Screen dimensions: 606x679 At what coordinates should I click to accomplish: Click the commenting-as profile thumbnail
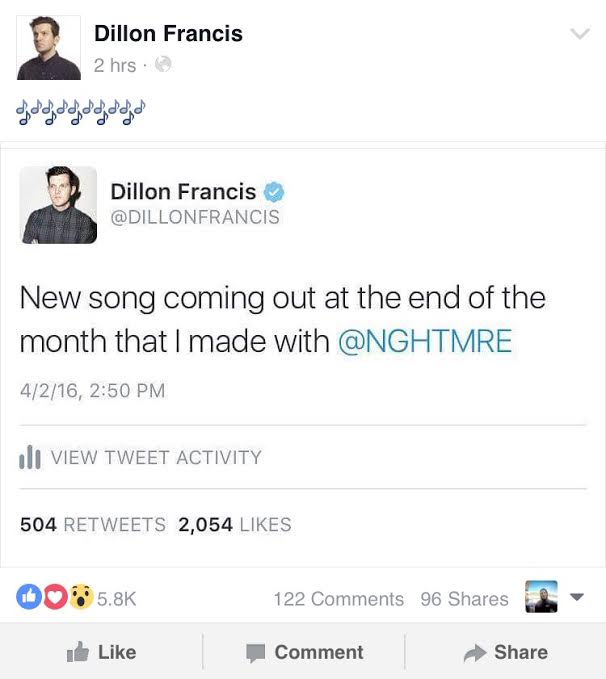[x=541, y=597]
